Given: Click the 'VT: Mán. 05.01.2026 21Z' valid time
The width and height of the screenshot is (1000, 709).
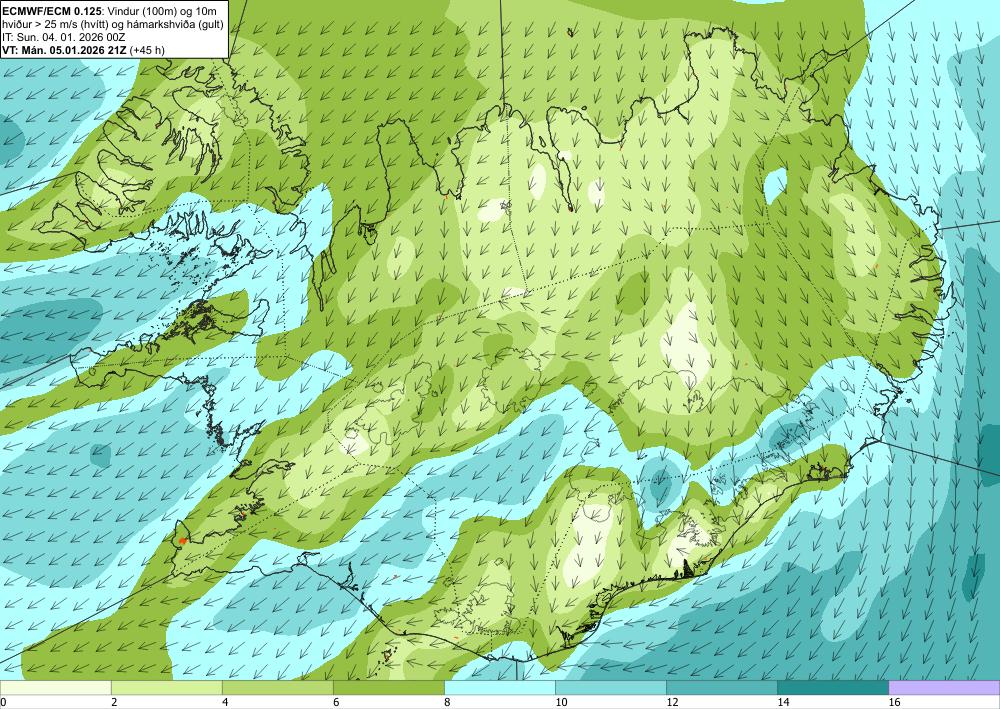Looking at the screenshot, I should tap(64, 50).
